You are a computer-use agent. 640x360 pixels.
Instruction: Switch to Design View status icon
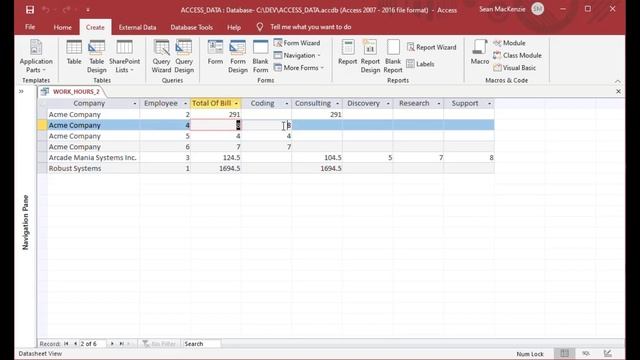click(608, 353)
